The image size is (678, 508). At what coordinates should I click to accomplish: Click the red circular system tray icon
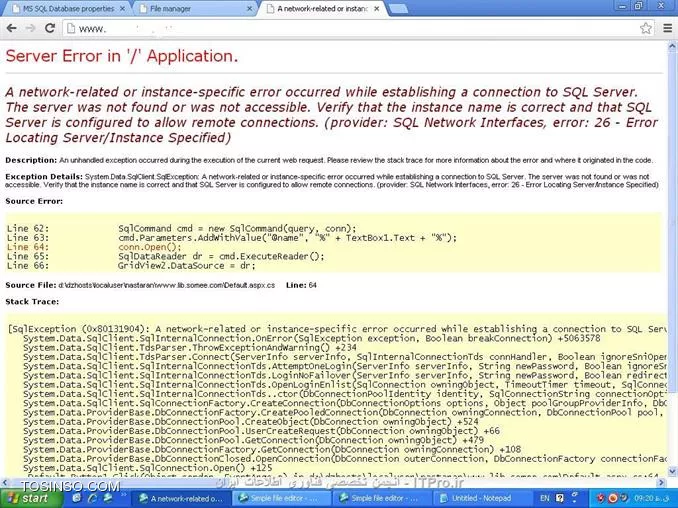(613, 498)
